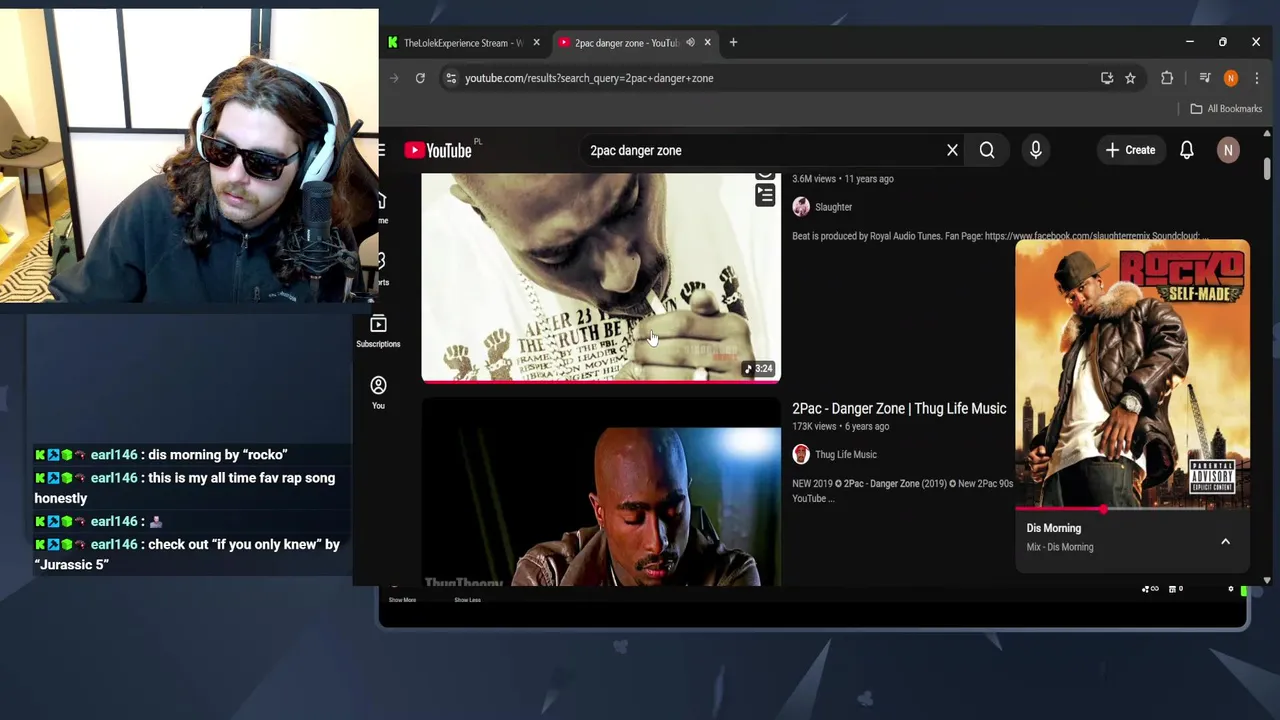This screenshot has width=1280, height=720.
Task: Click the NEW 2019 description snippet
Action: [902, 490]
